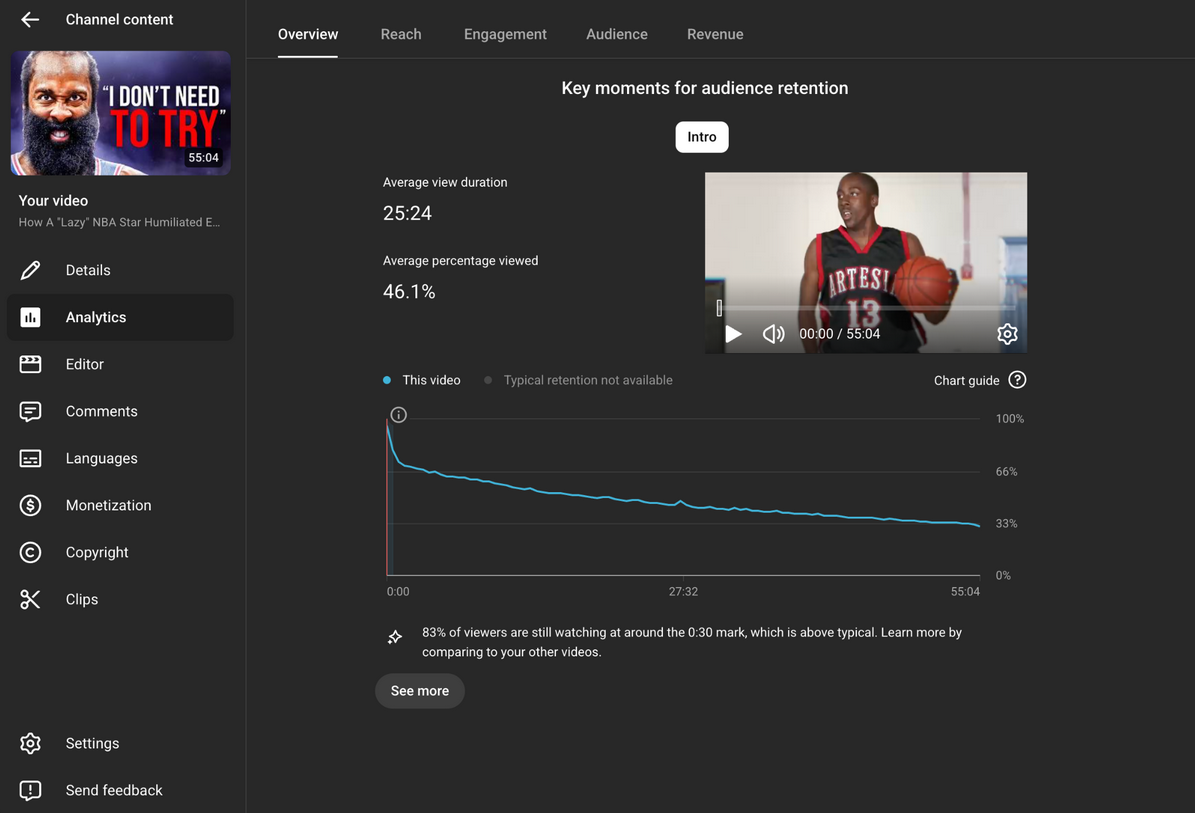
Task: Click the Chart guide link text
Action: pos(966,380)
